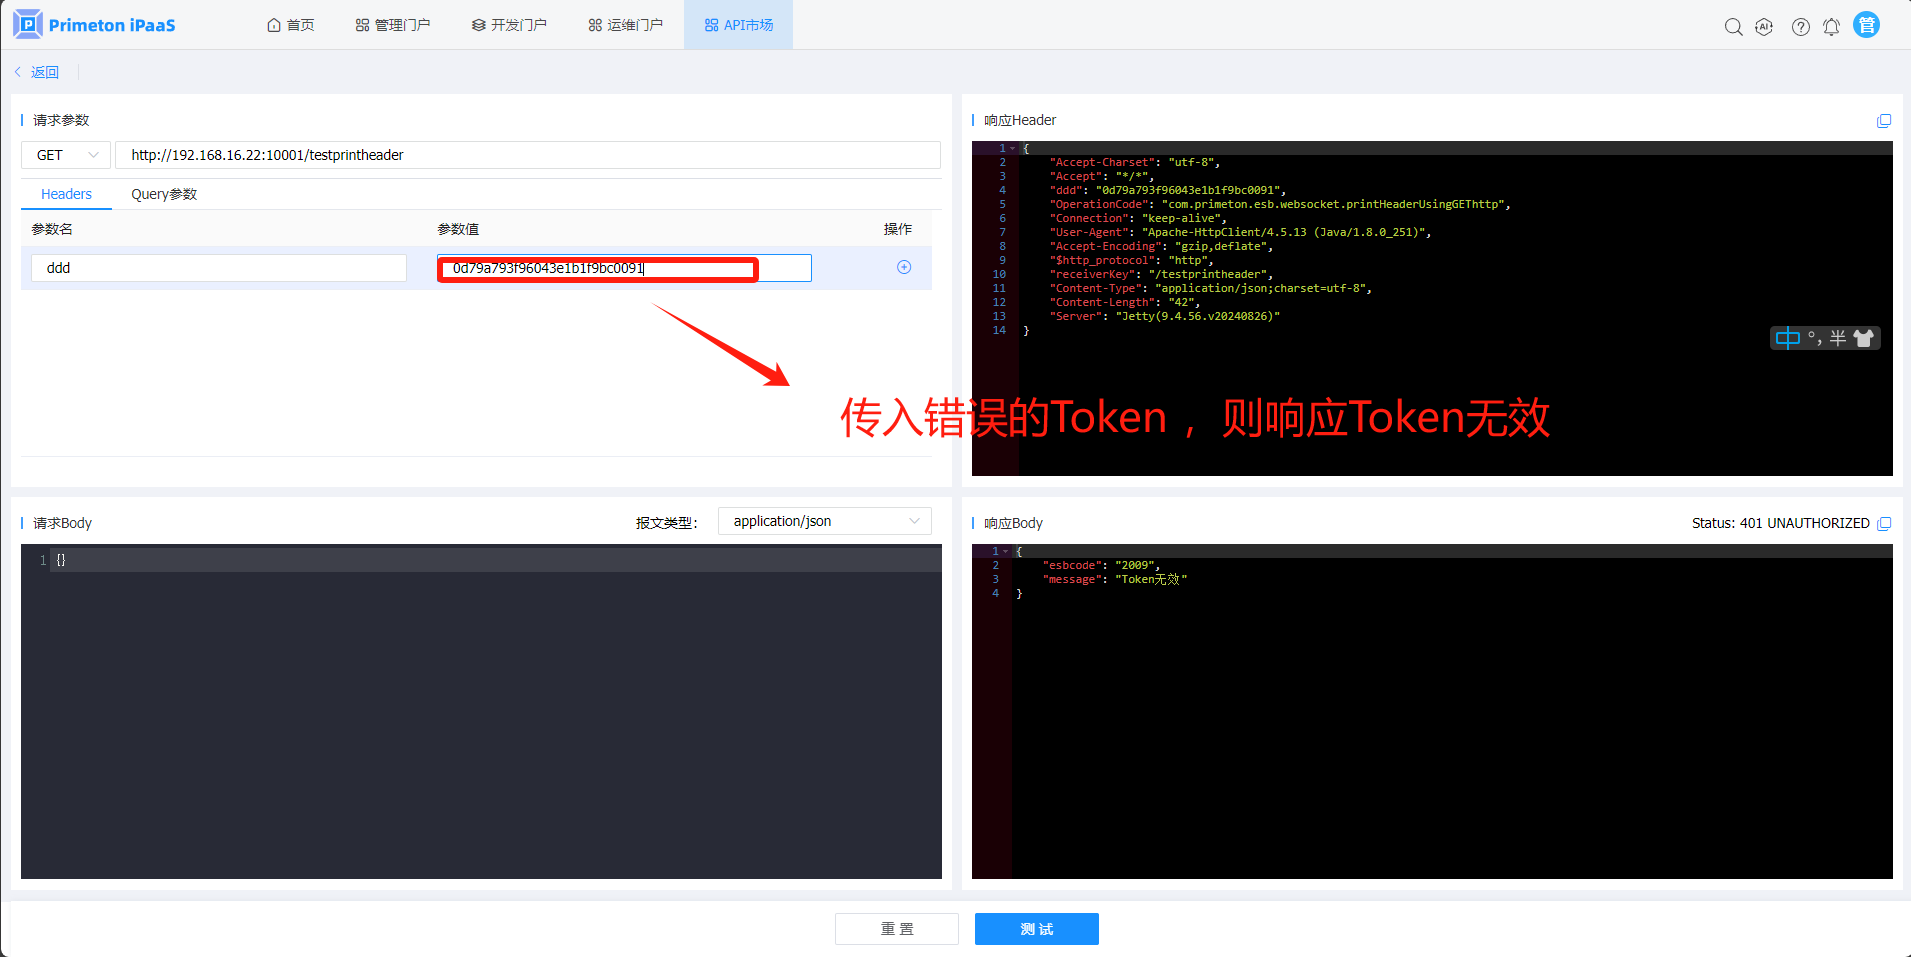Toggle IME Chinese/English mode indicator 中
This screenshot has height=957, width=1911.
tap(1787, 338)
